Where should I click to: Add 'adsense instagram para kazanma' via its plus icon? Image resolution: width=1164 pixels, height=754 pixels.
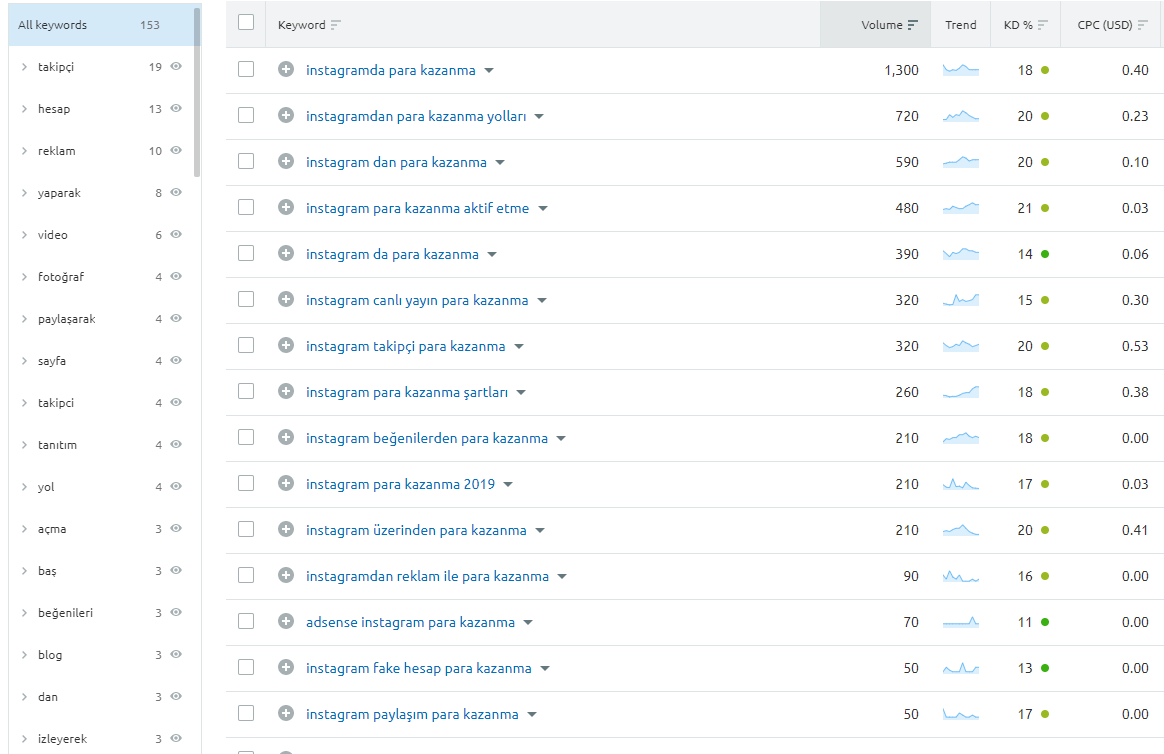pos(286,621)
